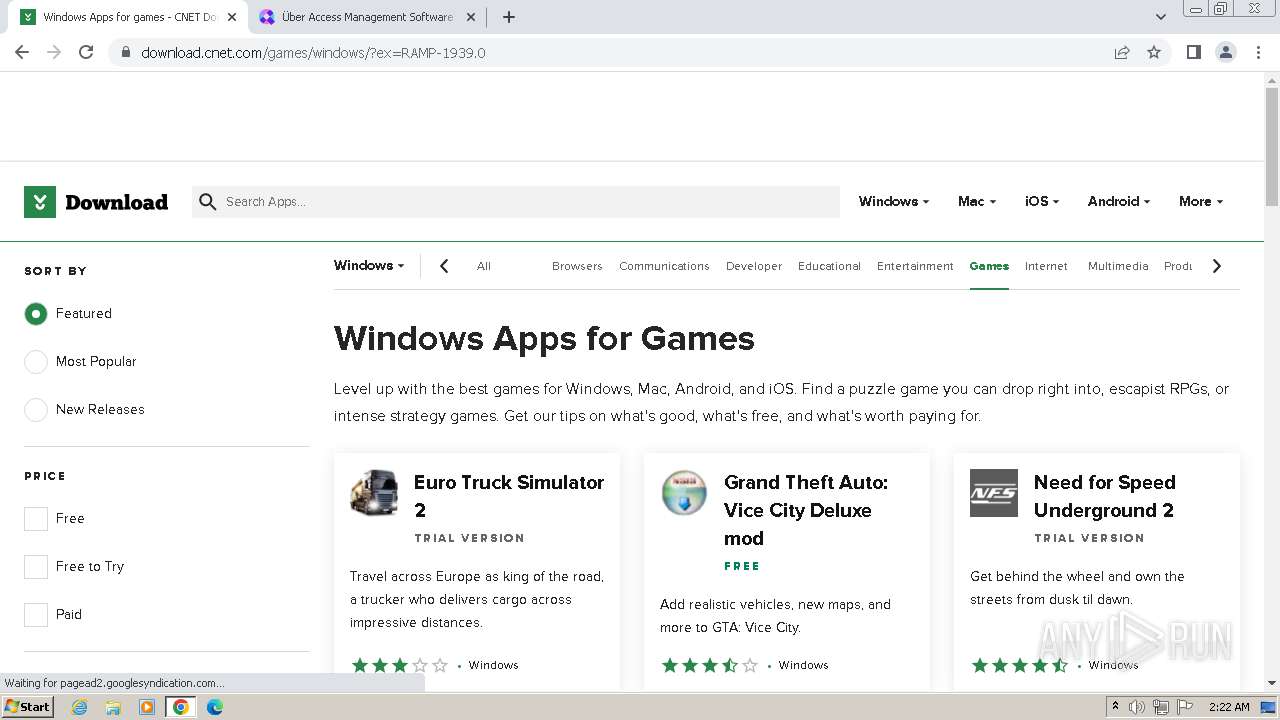
Task: Click the volume speaker tray icon
Action: point(1137,707)
